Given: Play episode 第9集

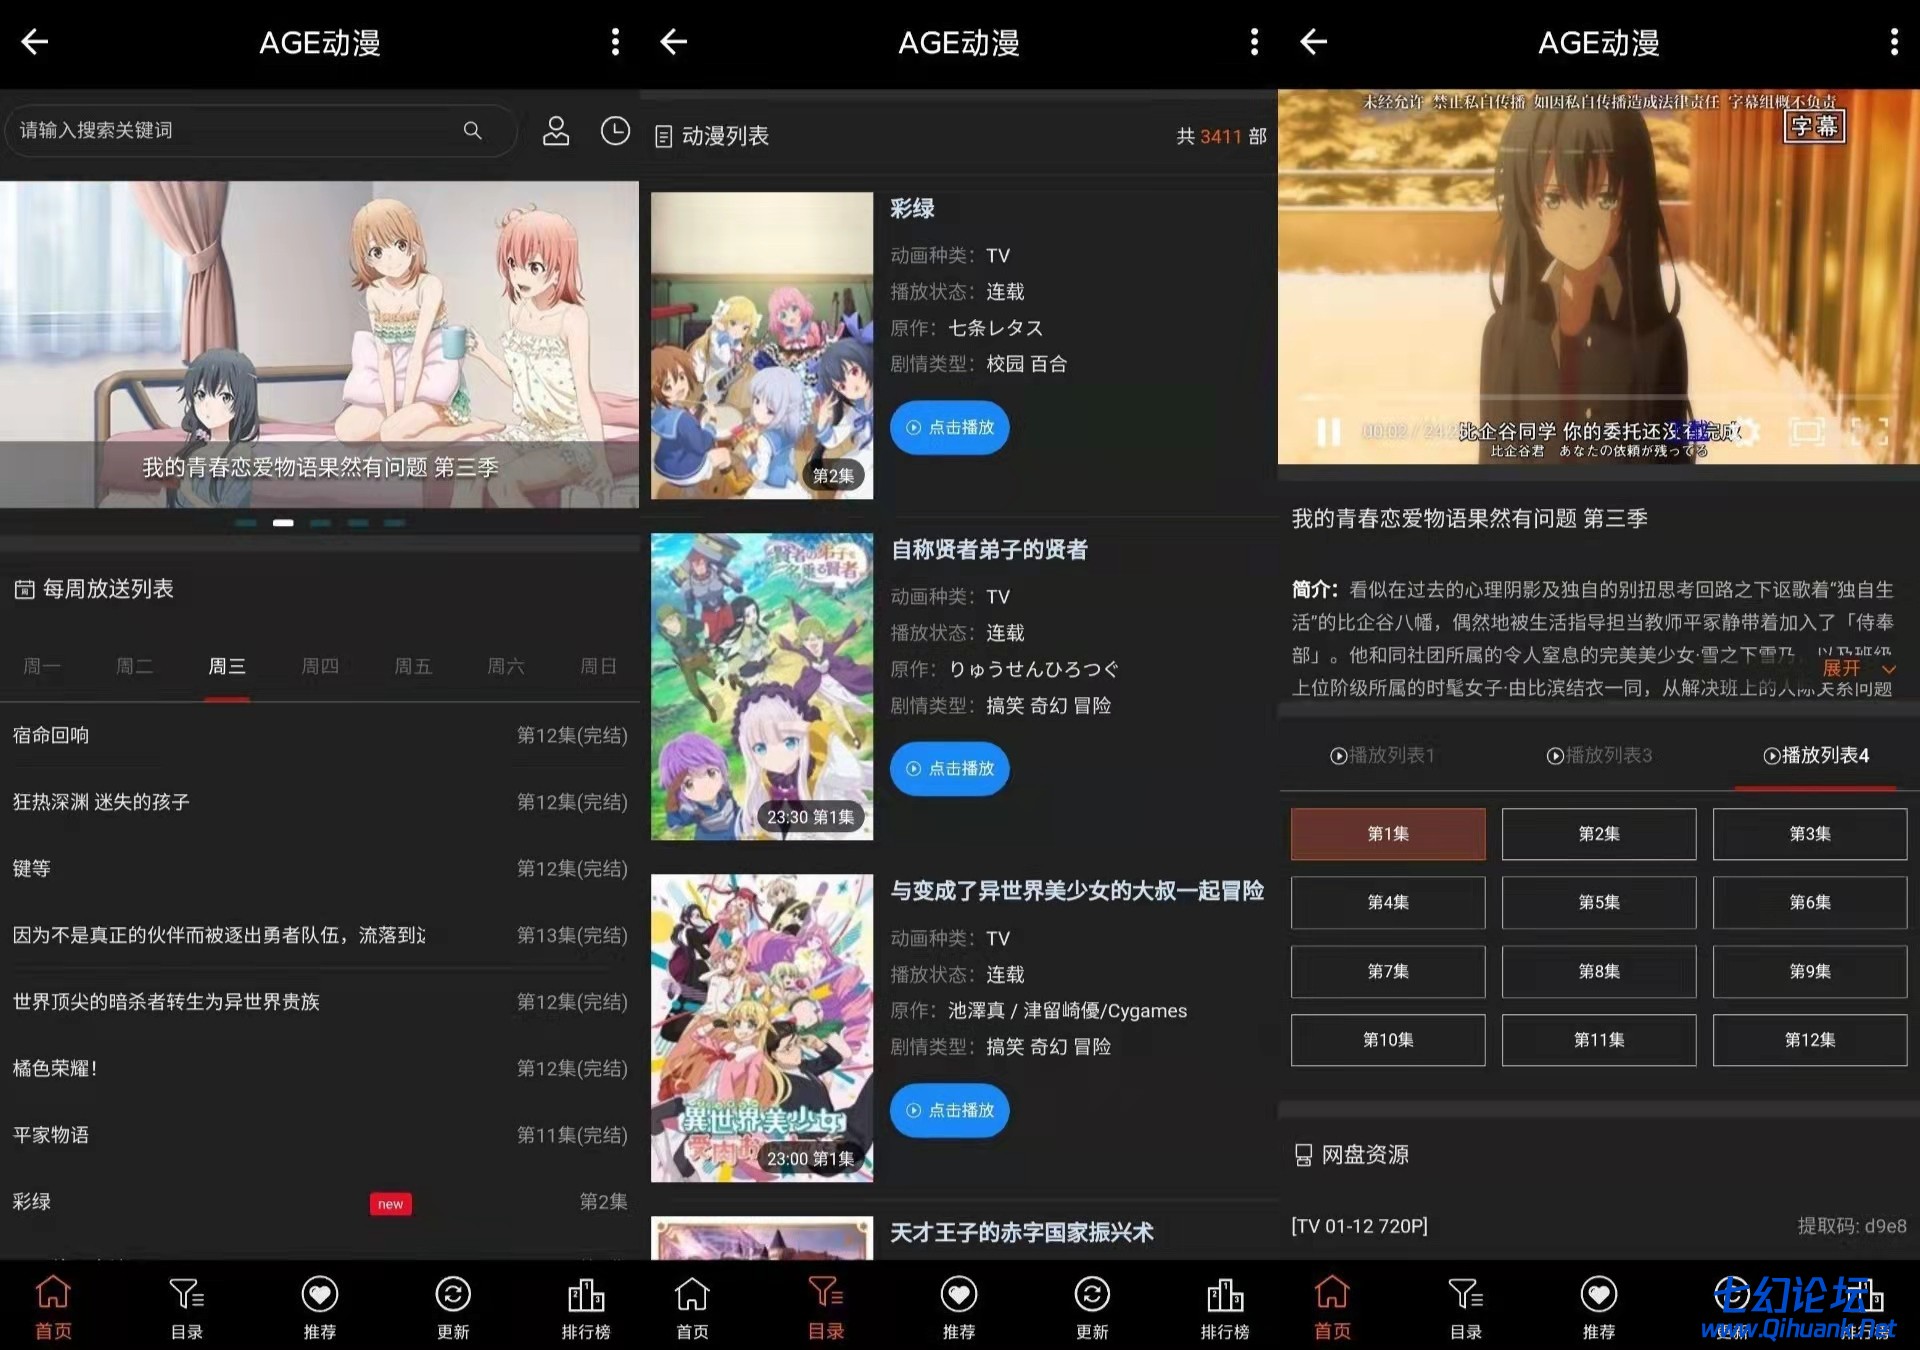Looking at the screenshot, I should coord(1810,971).
